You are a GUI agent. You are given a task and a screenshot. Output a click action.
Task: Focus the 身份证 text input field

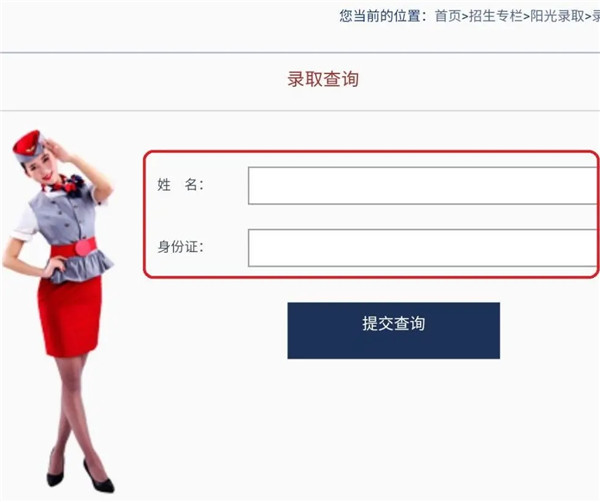(x=424, y=248)
